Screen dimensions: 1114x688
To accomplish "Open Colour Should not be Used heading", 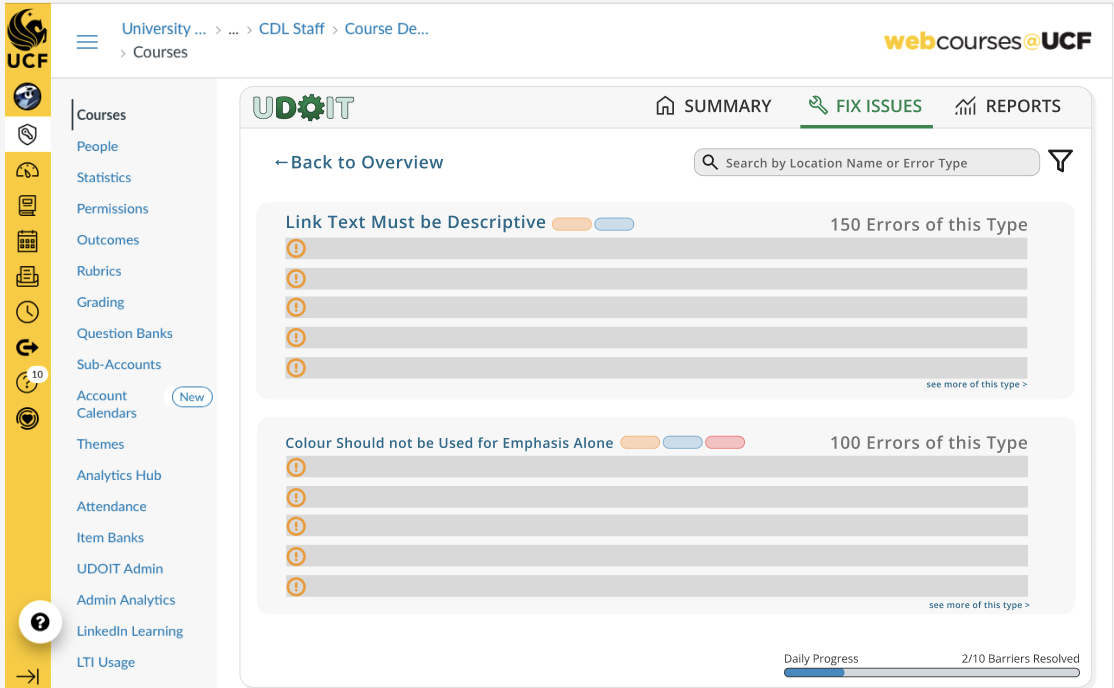I will [449, 443].
